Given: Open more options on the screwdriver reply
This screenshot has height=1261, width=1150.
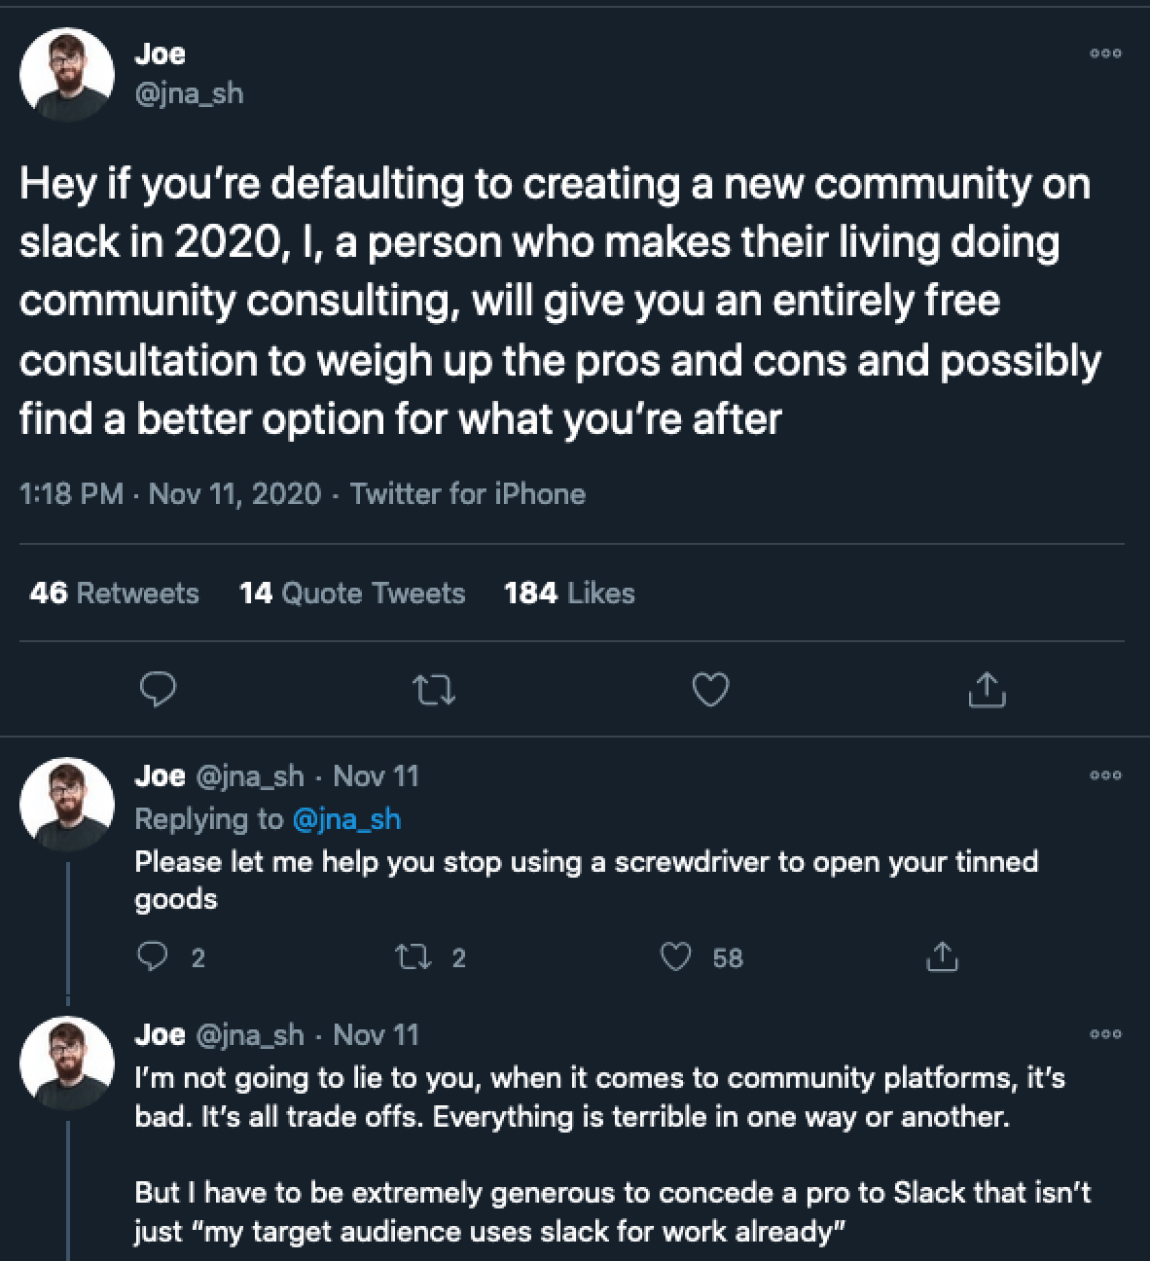Looking at the screenshot, I should click(x=1105, y=775).
